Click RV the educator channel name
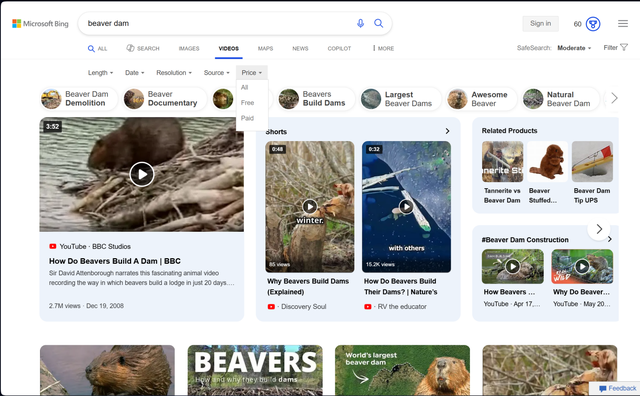 [402, 307]
